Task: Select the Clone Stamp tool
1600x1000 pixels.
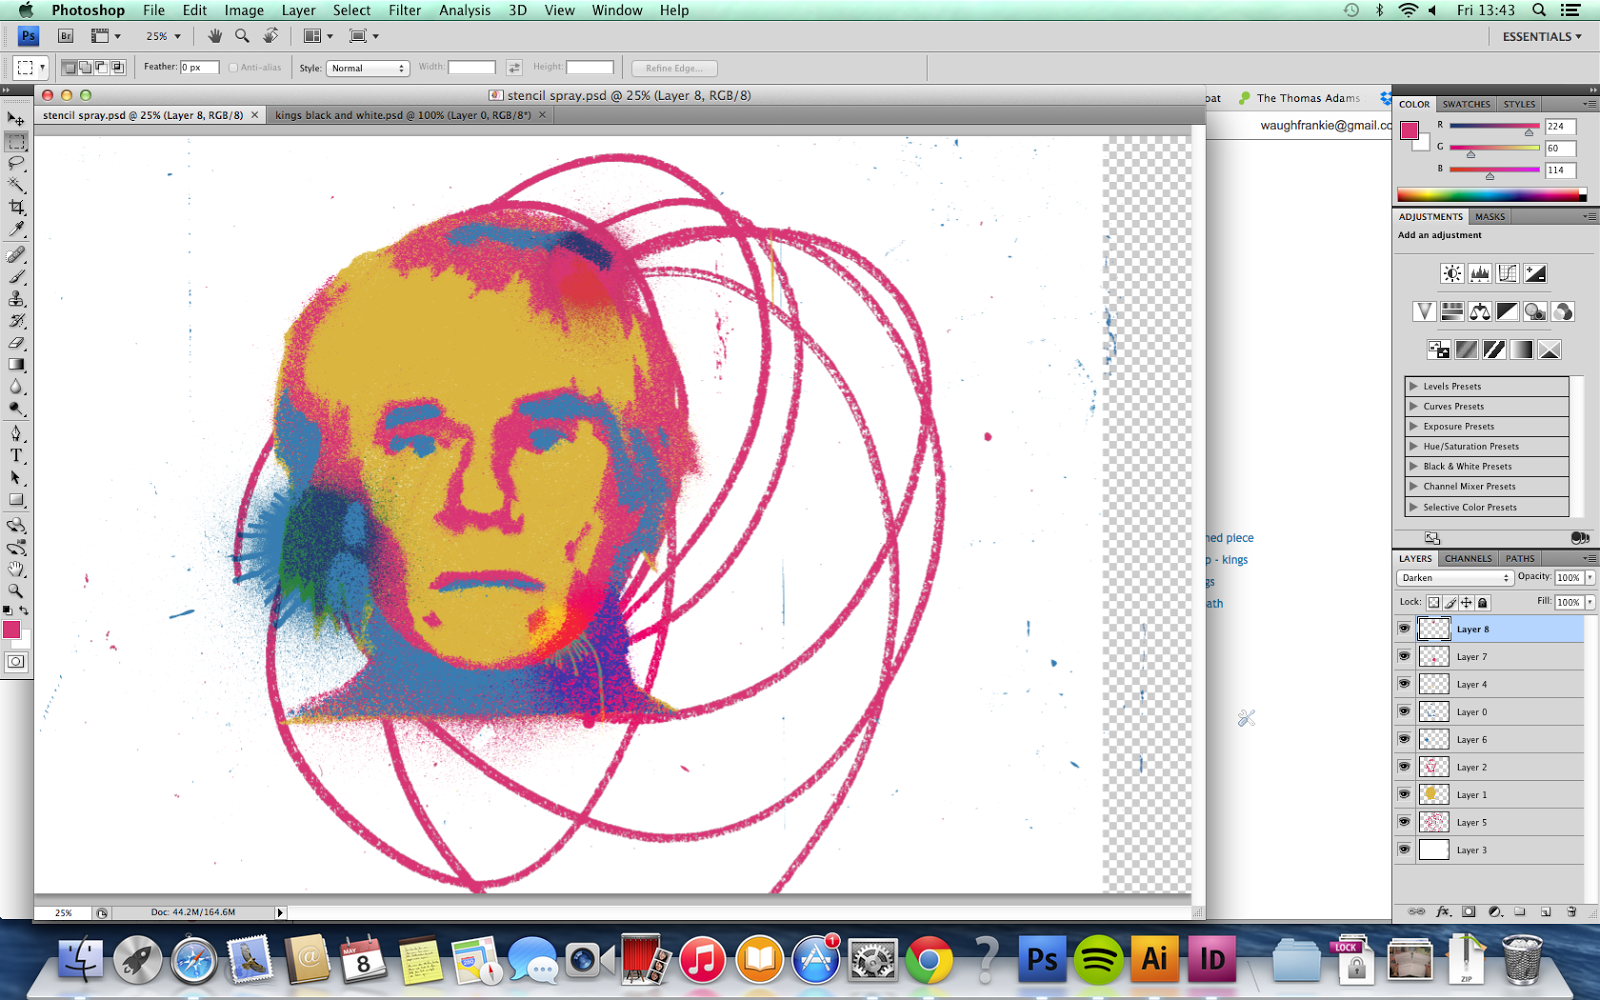Action: (x=16, y=299)
